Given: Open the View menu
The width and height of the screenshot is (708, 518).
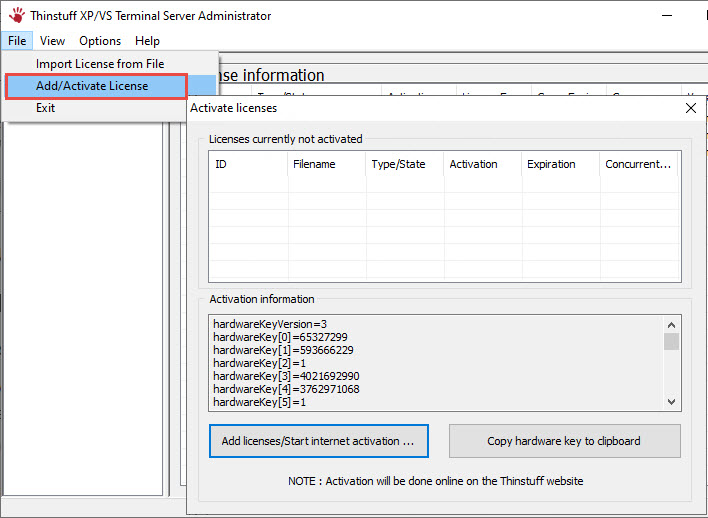Looking at the screenshot, I should pyautogui.click(x=52, y=41).
